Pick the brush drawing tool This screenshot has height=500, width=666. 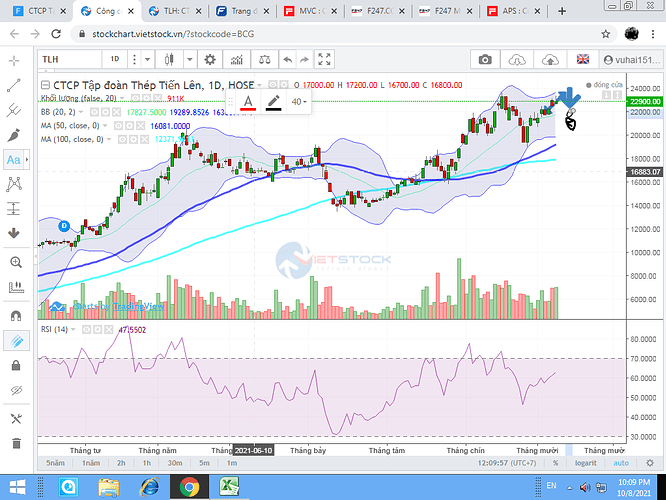pyautogui.click(x=14, y=135)
